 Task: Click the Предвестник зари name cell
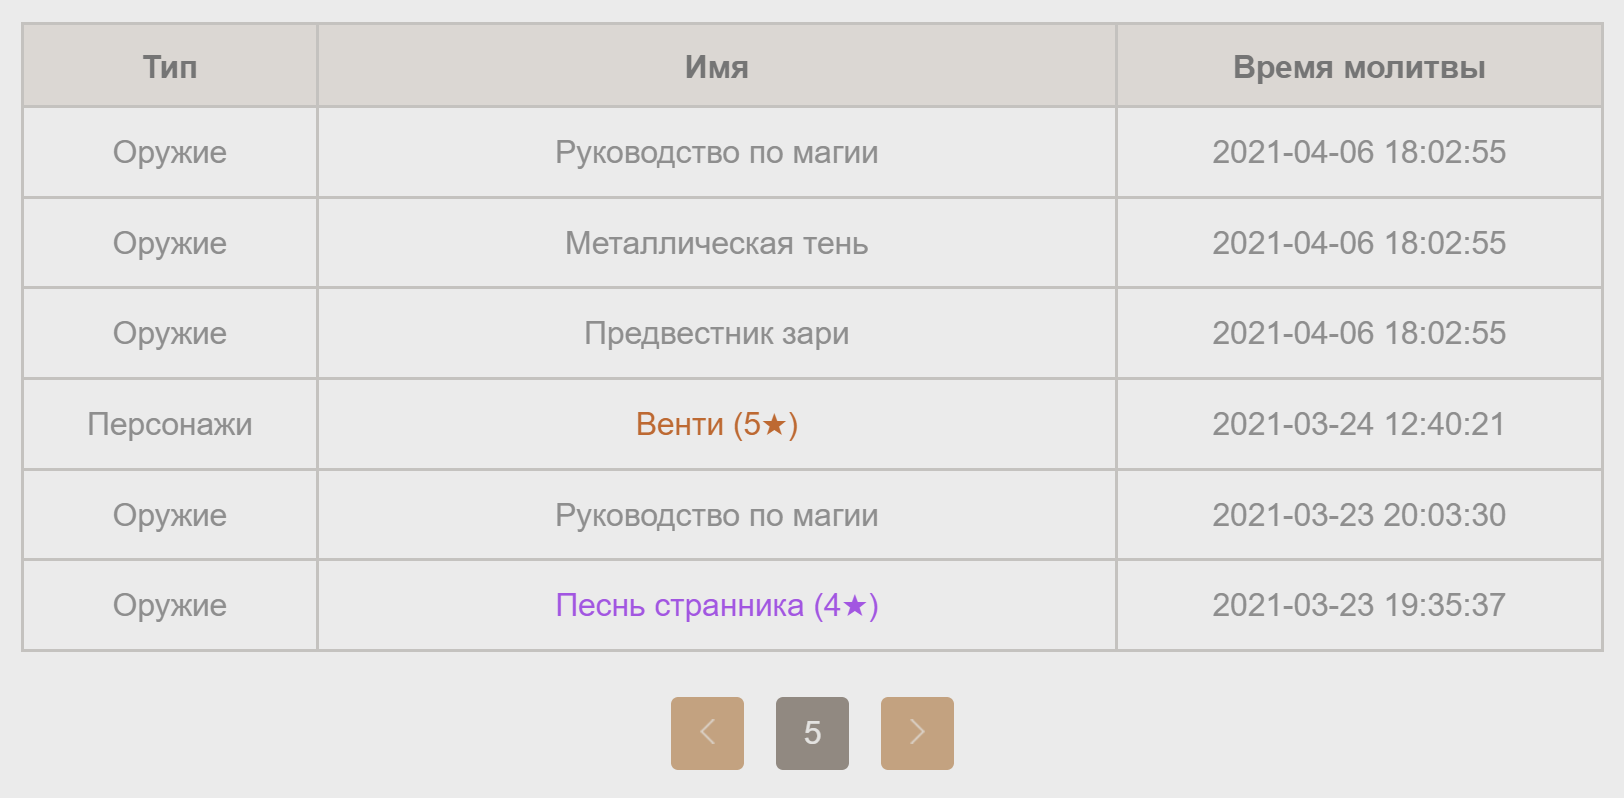click(716, 333)
